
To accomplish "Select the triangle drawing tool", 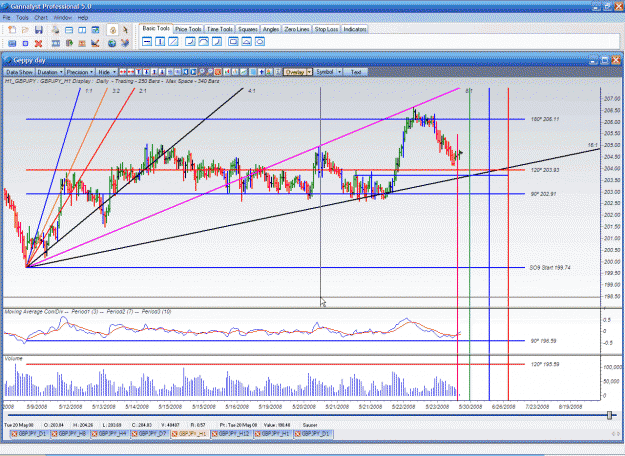I will [246, 41].
